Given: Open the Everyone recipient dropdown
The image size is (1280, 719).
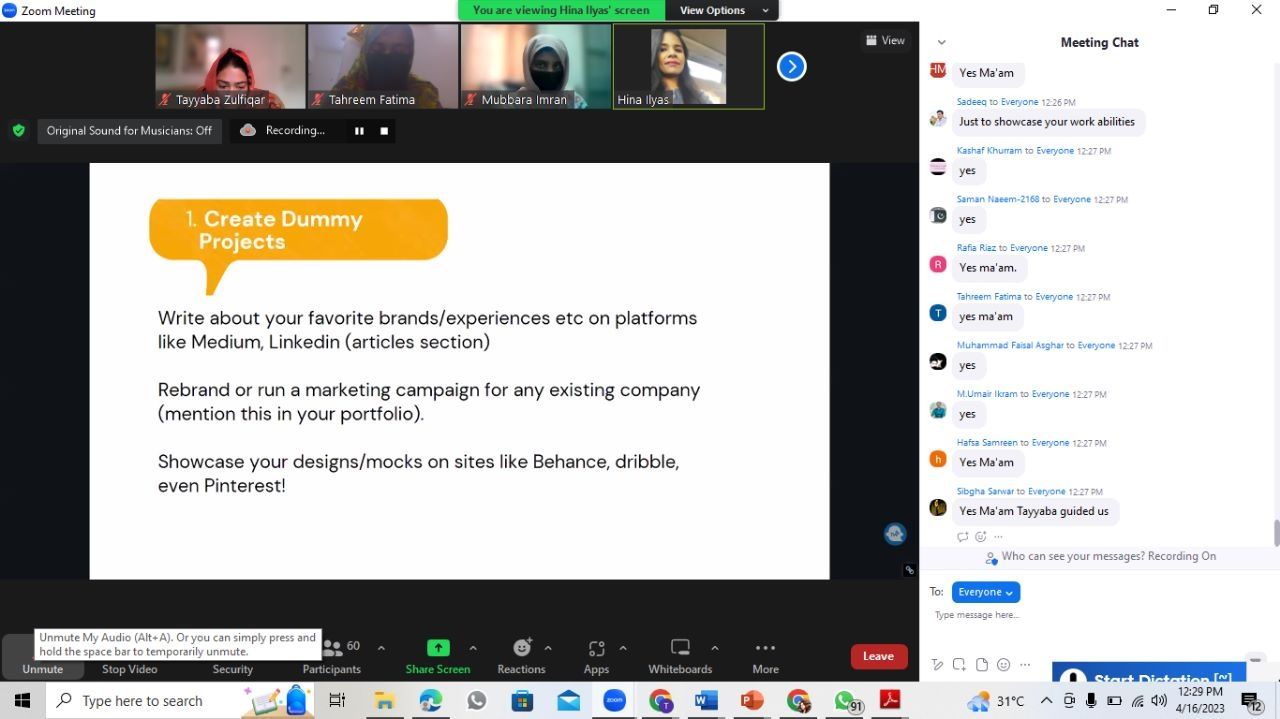Looking at the screenshot, I should (985, 592).
